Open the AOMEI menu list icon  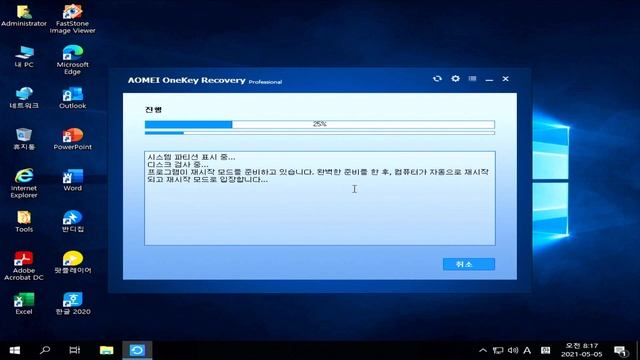pyautogui.click(x=472, y=78)
